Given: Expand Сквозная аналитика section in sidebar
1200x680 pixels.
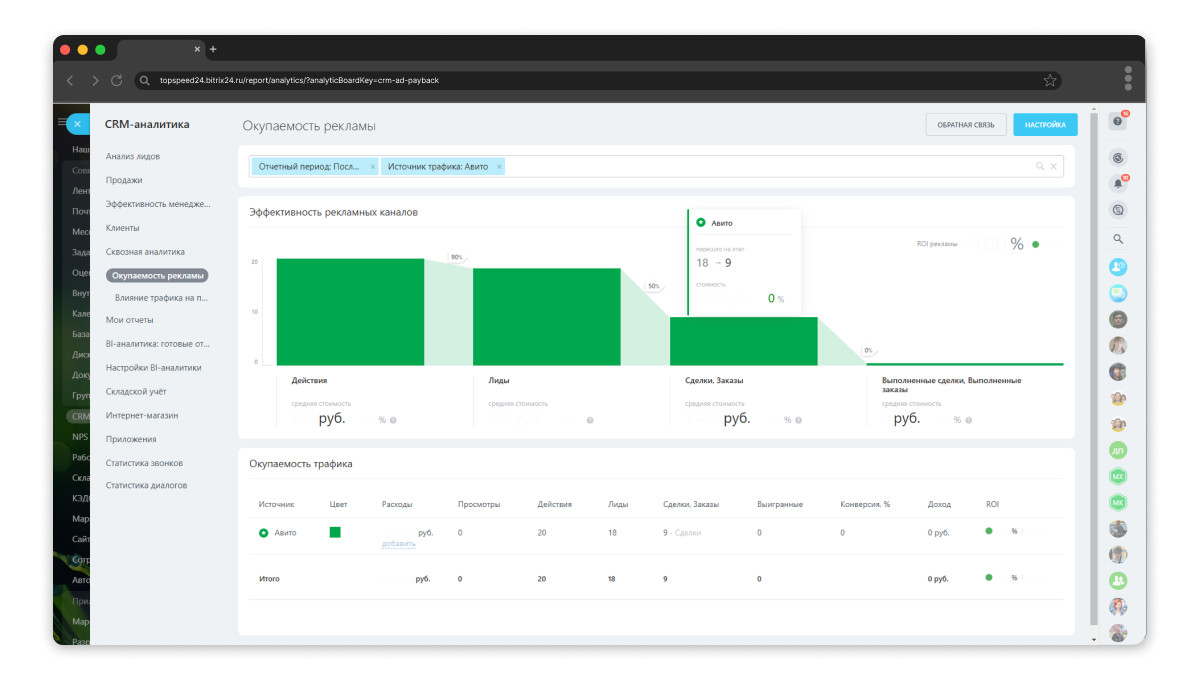Looking at the screenshot, I should click(145, 252).
